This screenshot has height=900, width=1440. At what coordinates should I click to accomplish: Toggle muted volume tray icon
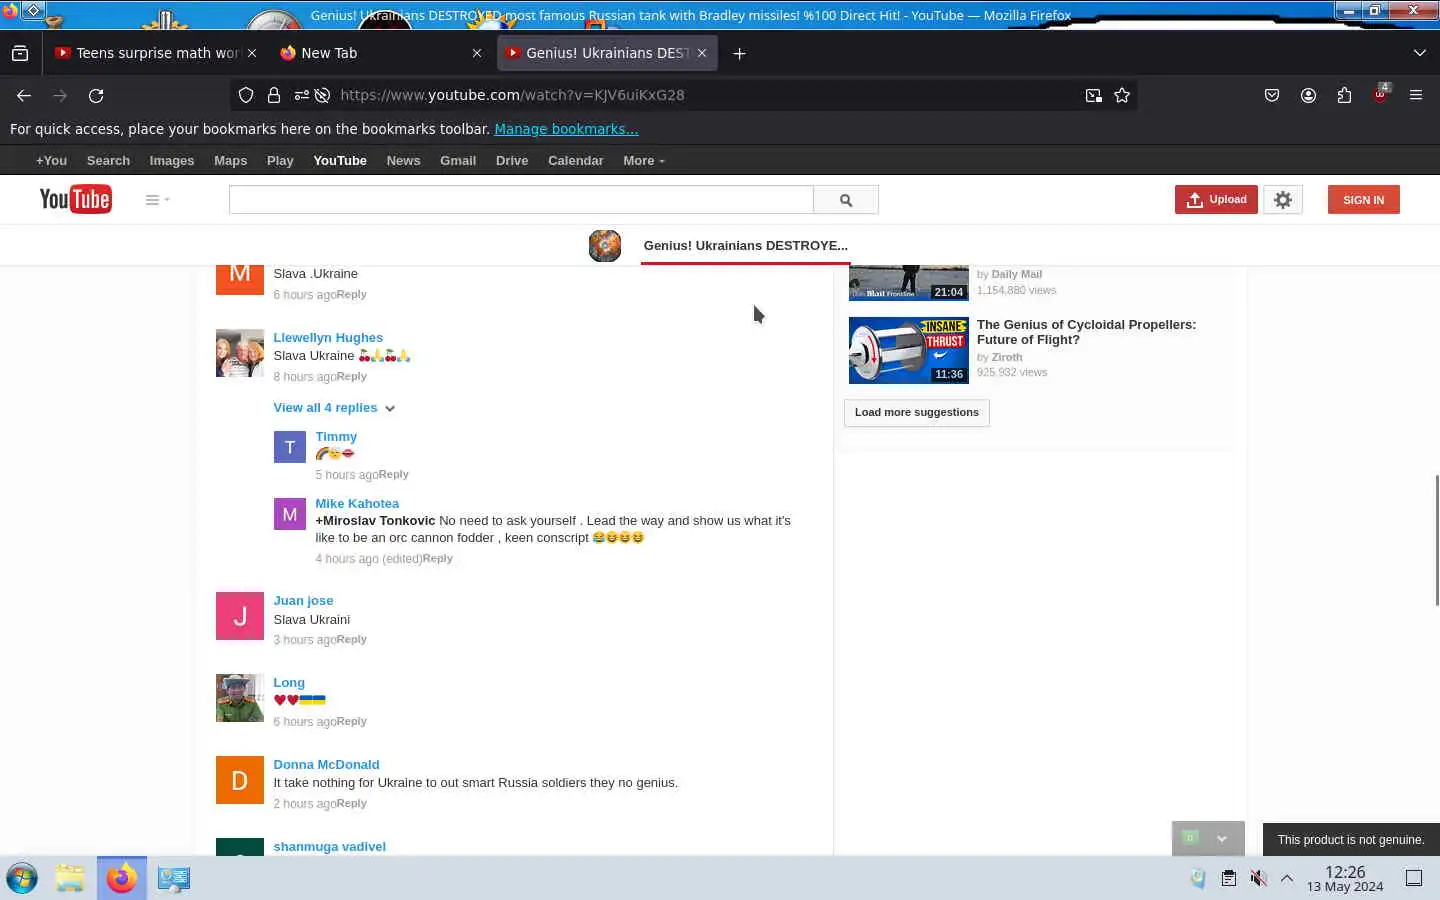coord(1258,878)
